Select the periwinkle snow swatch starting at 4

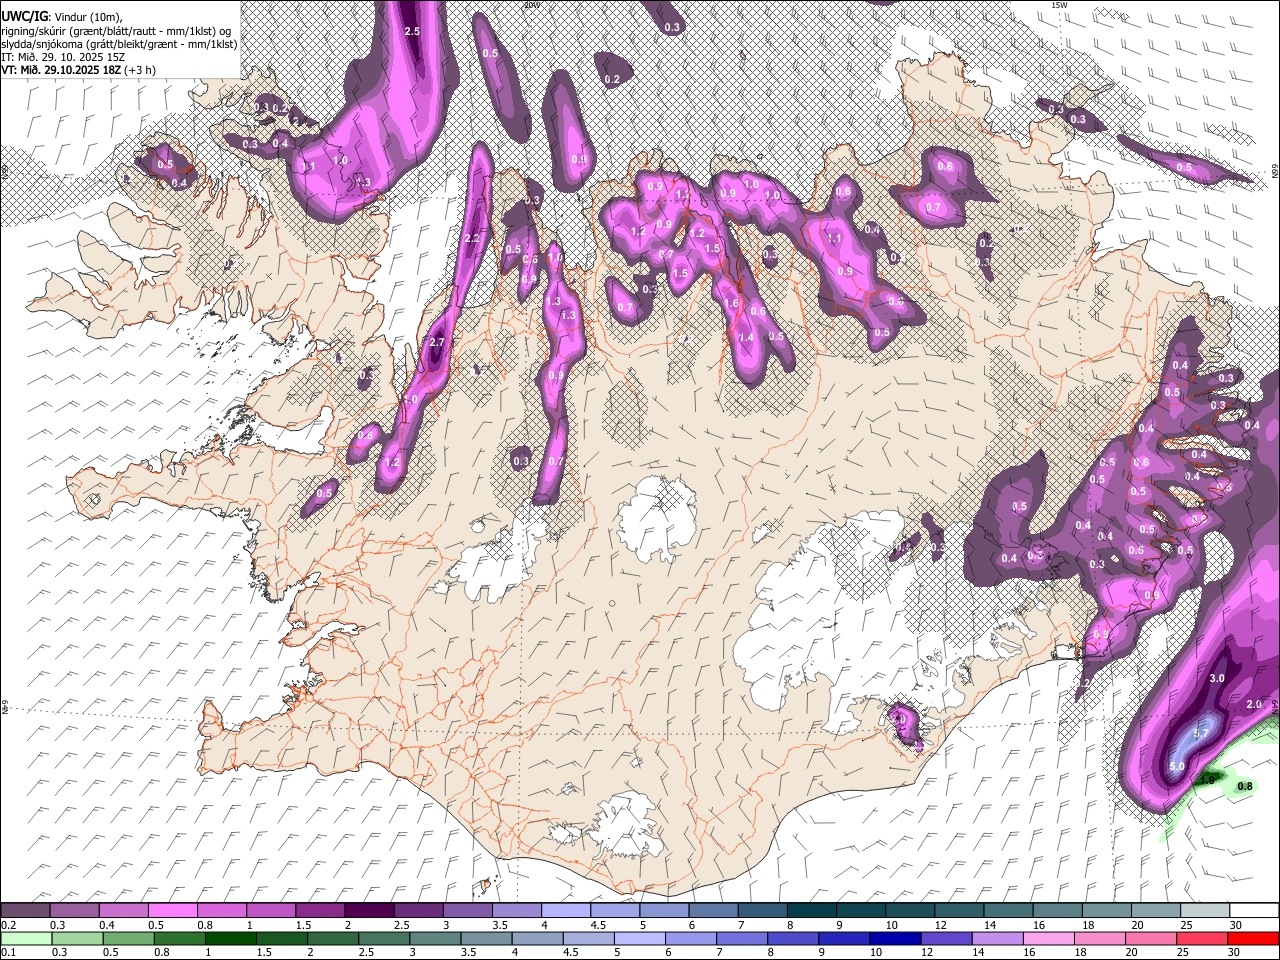pyautogui.click(x=566, y=910)
